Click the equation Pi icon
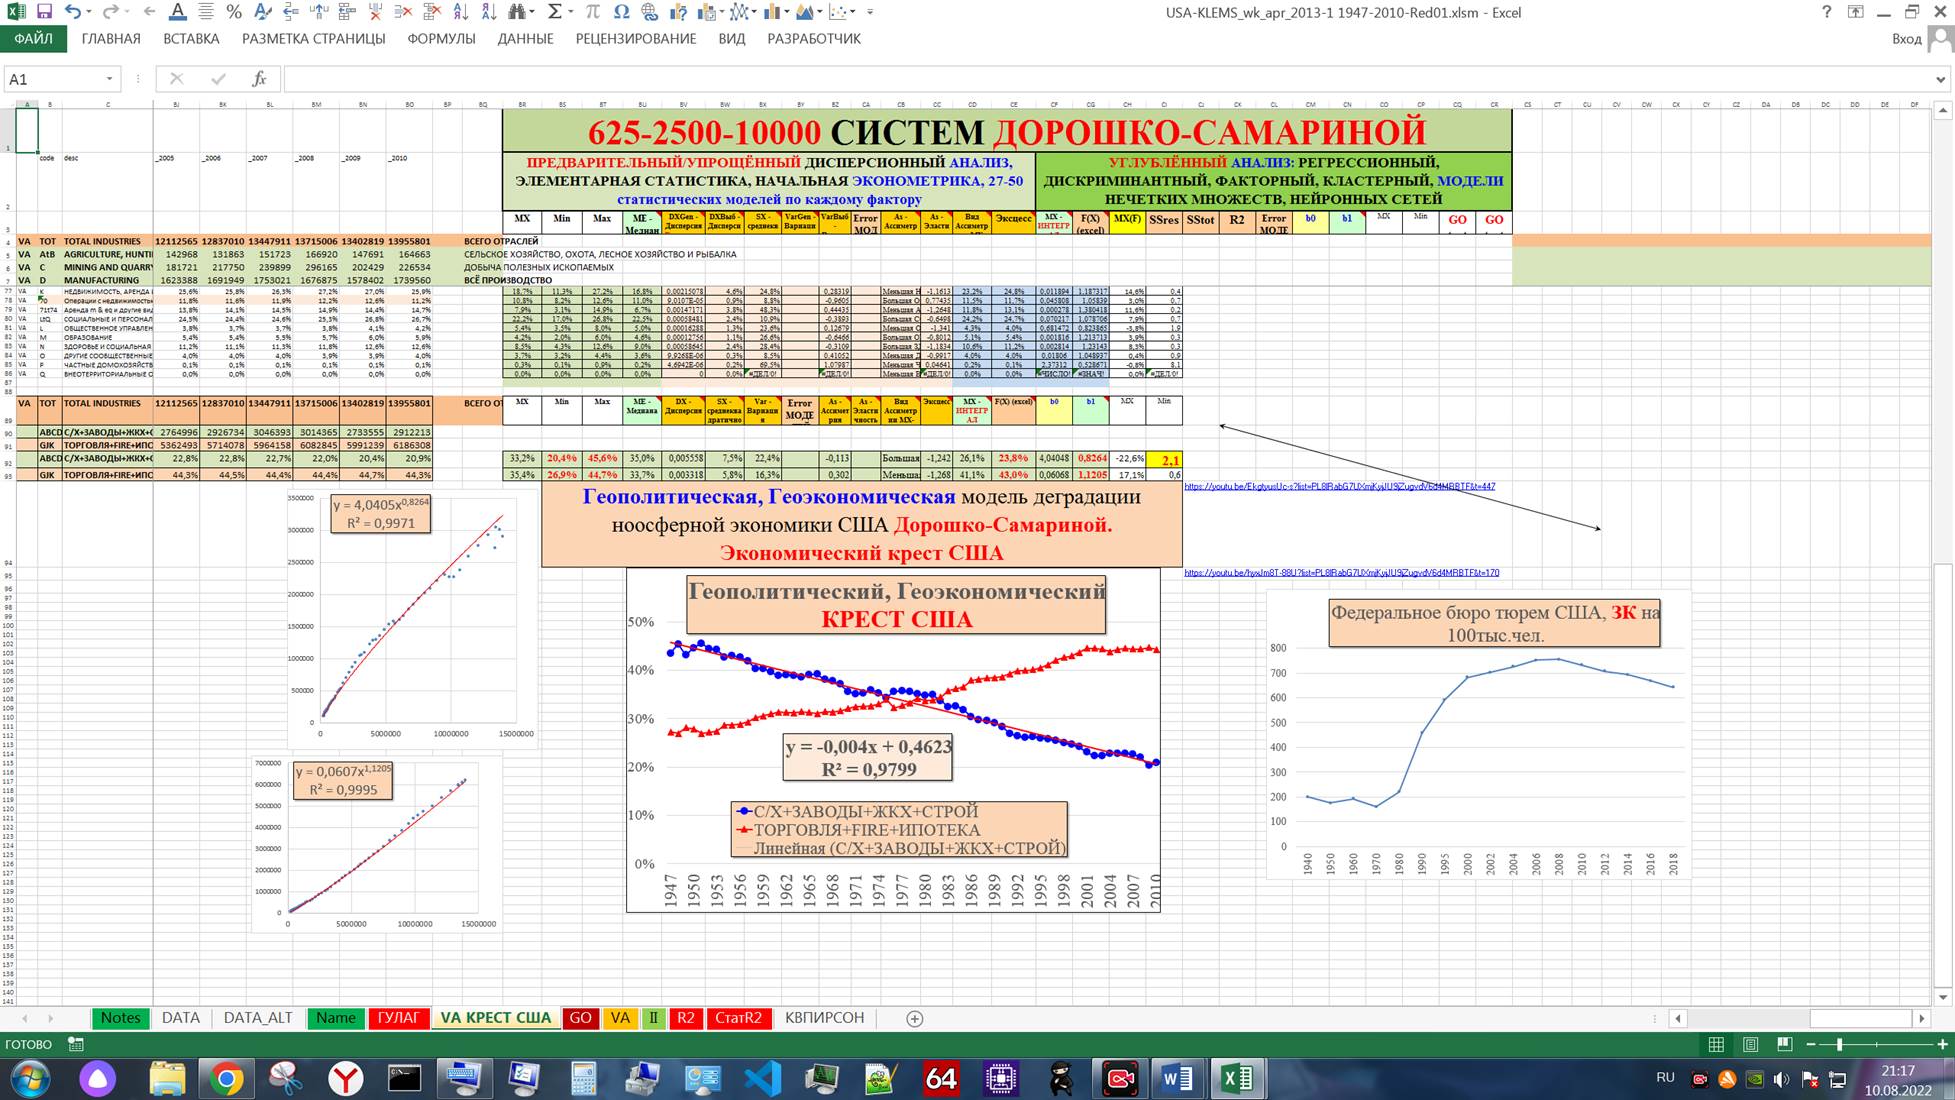 click(x=593, y=12)
